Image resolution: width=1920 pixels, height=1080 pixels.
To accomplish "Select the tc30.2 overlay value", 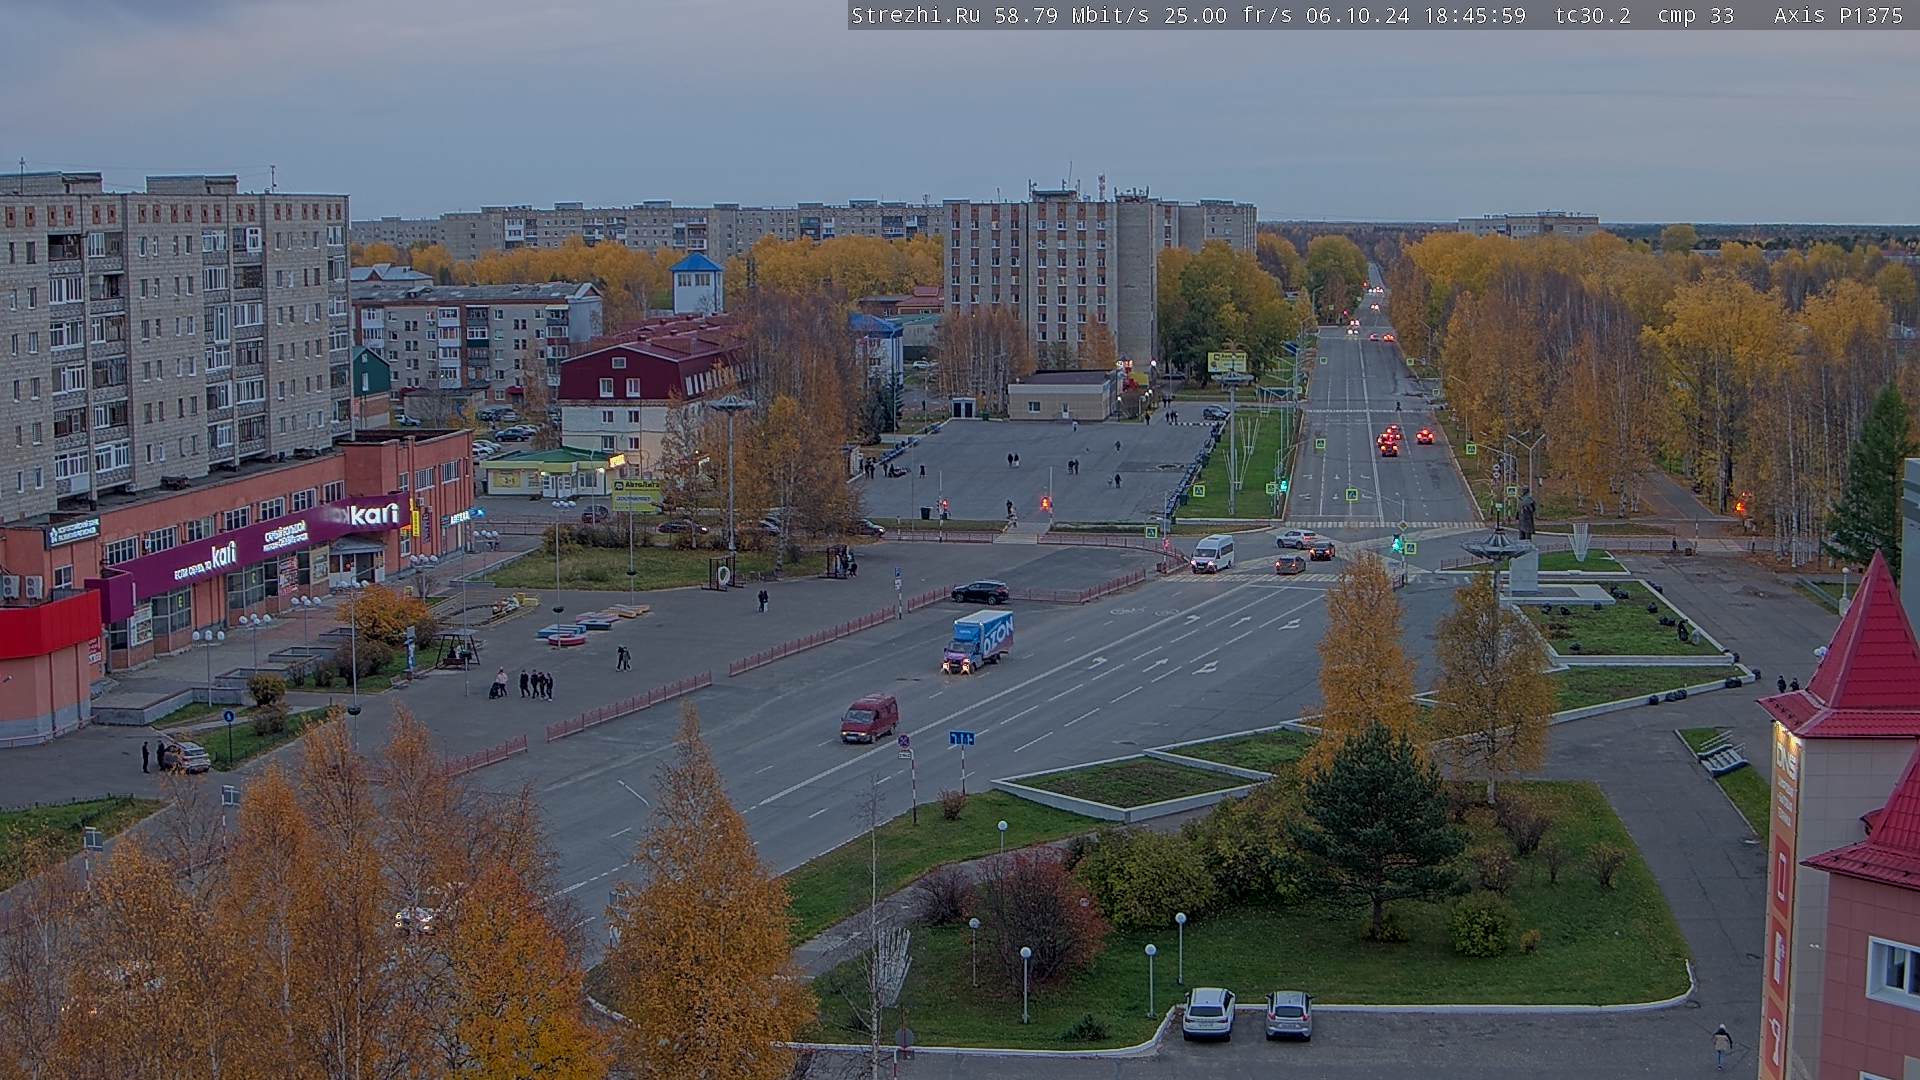I will tap(1593, 15).
